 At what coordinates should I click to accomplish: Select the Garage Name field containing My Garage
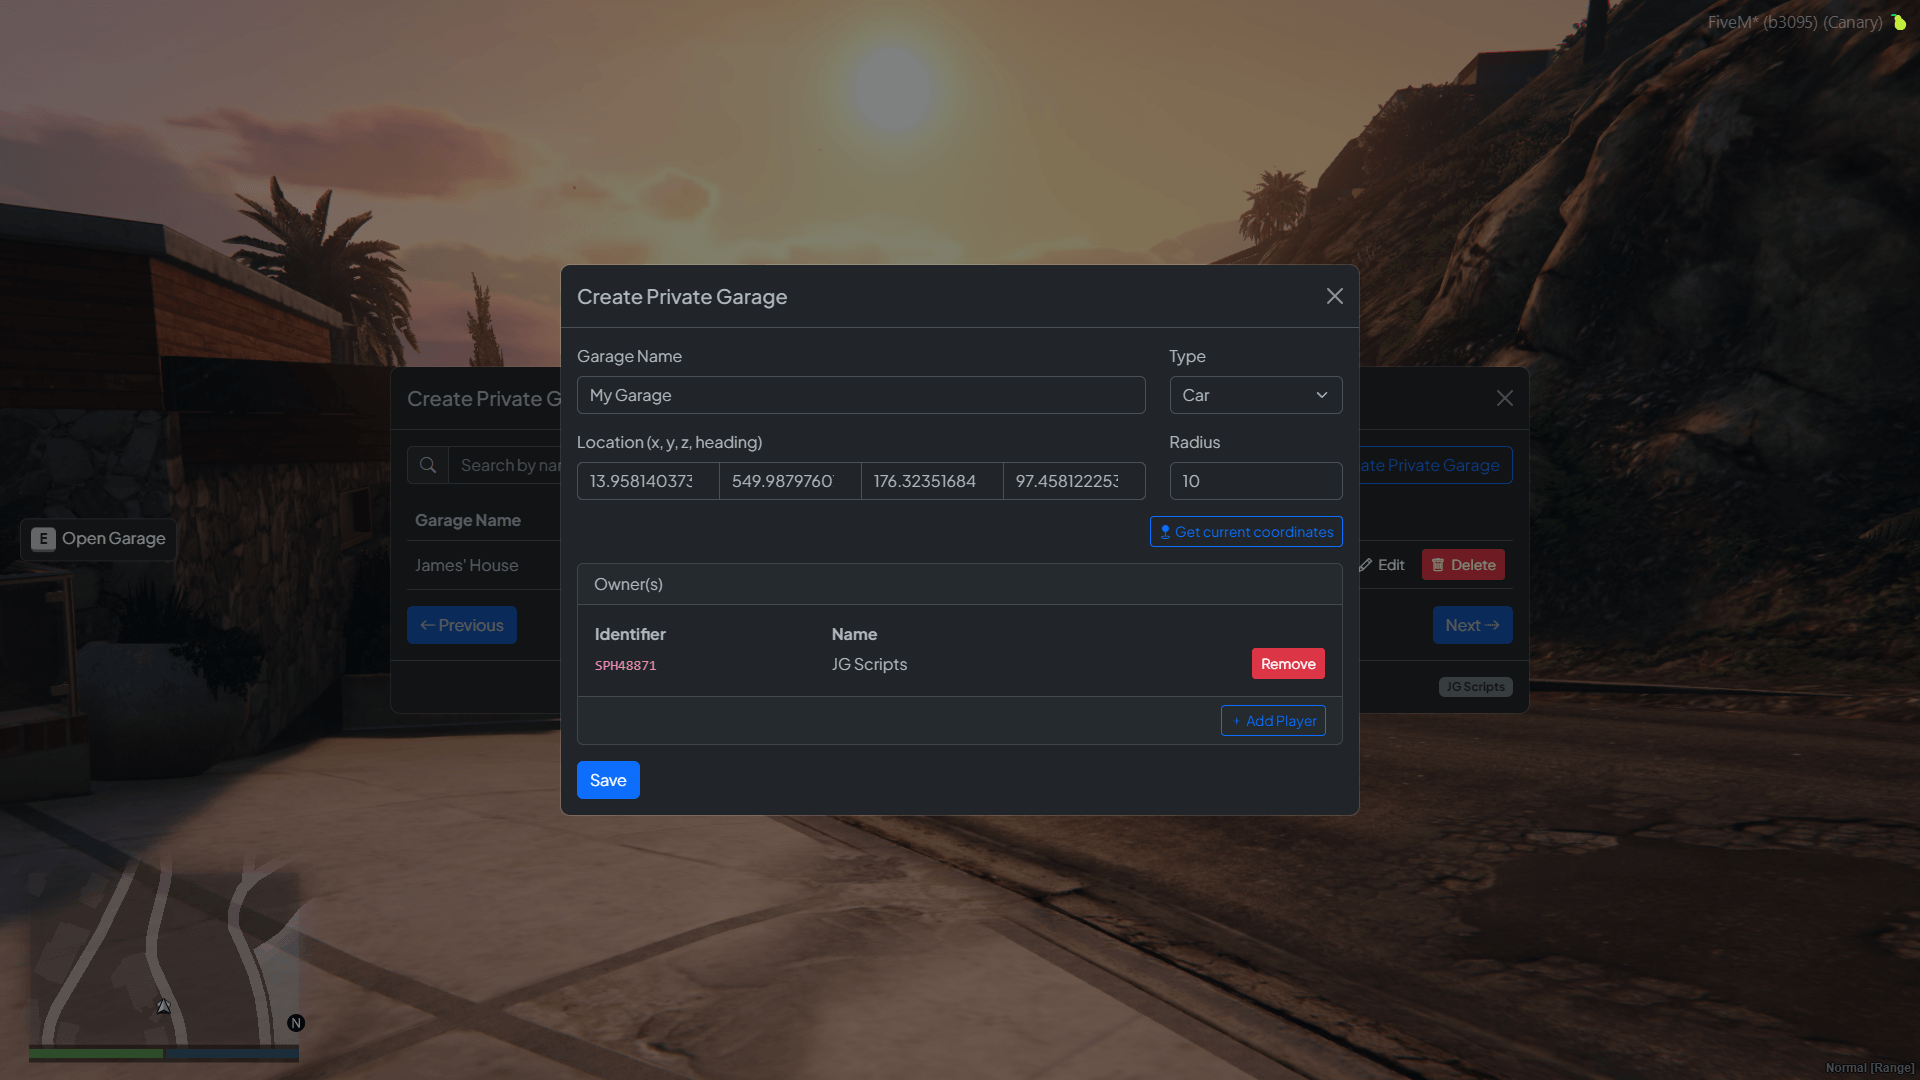[860, 395]
